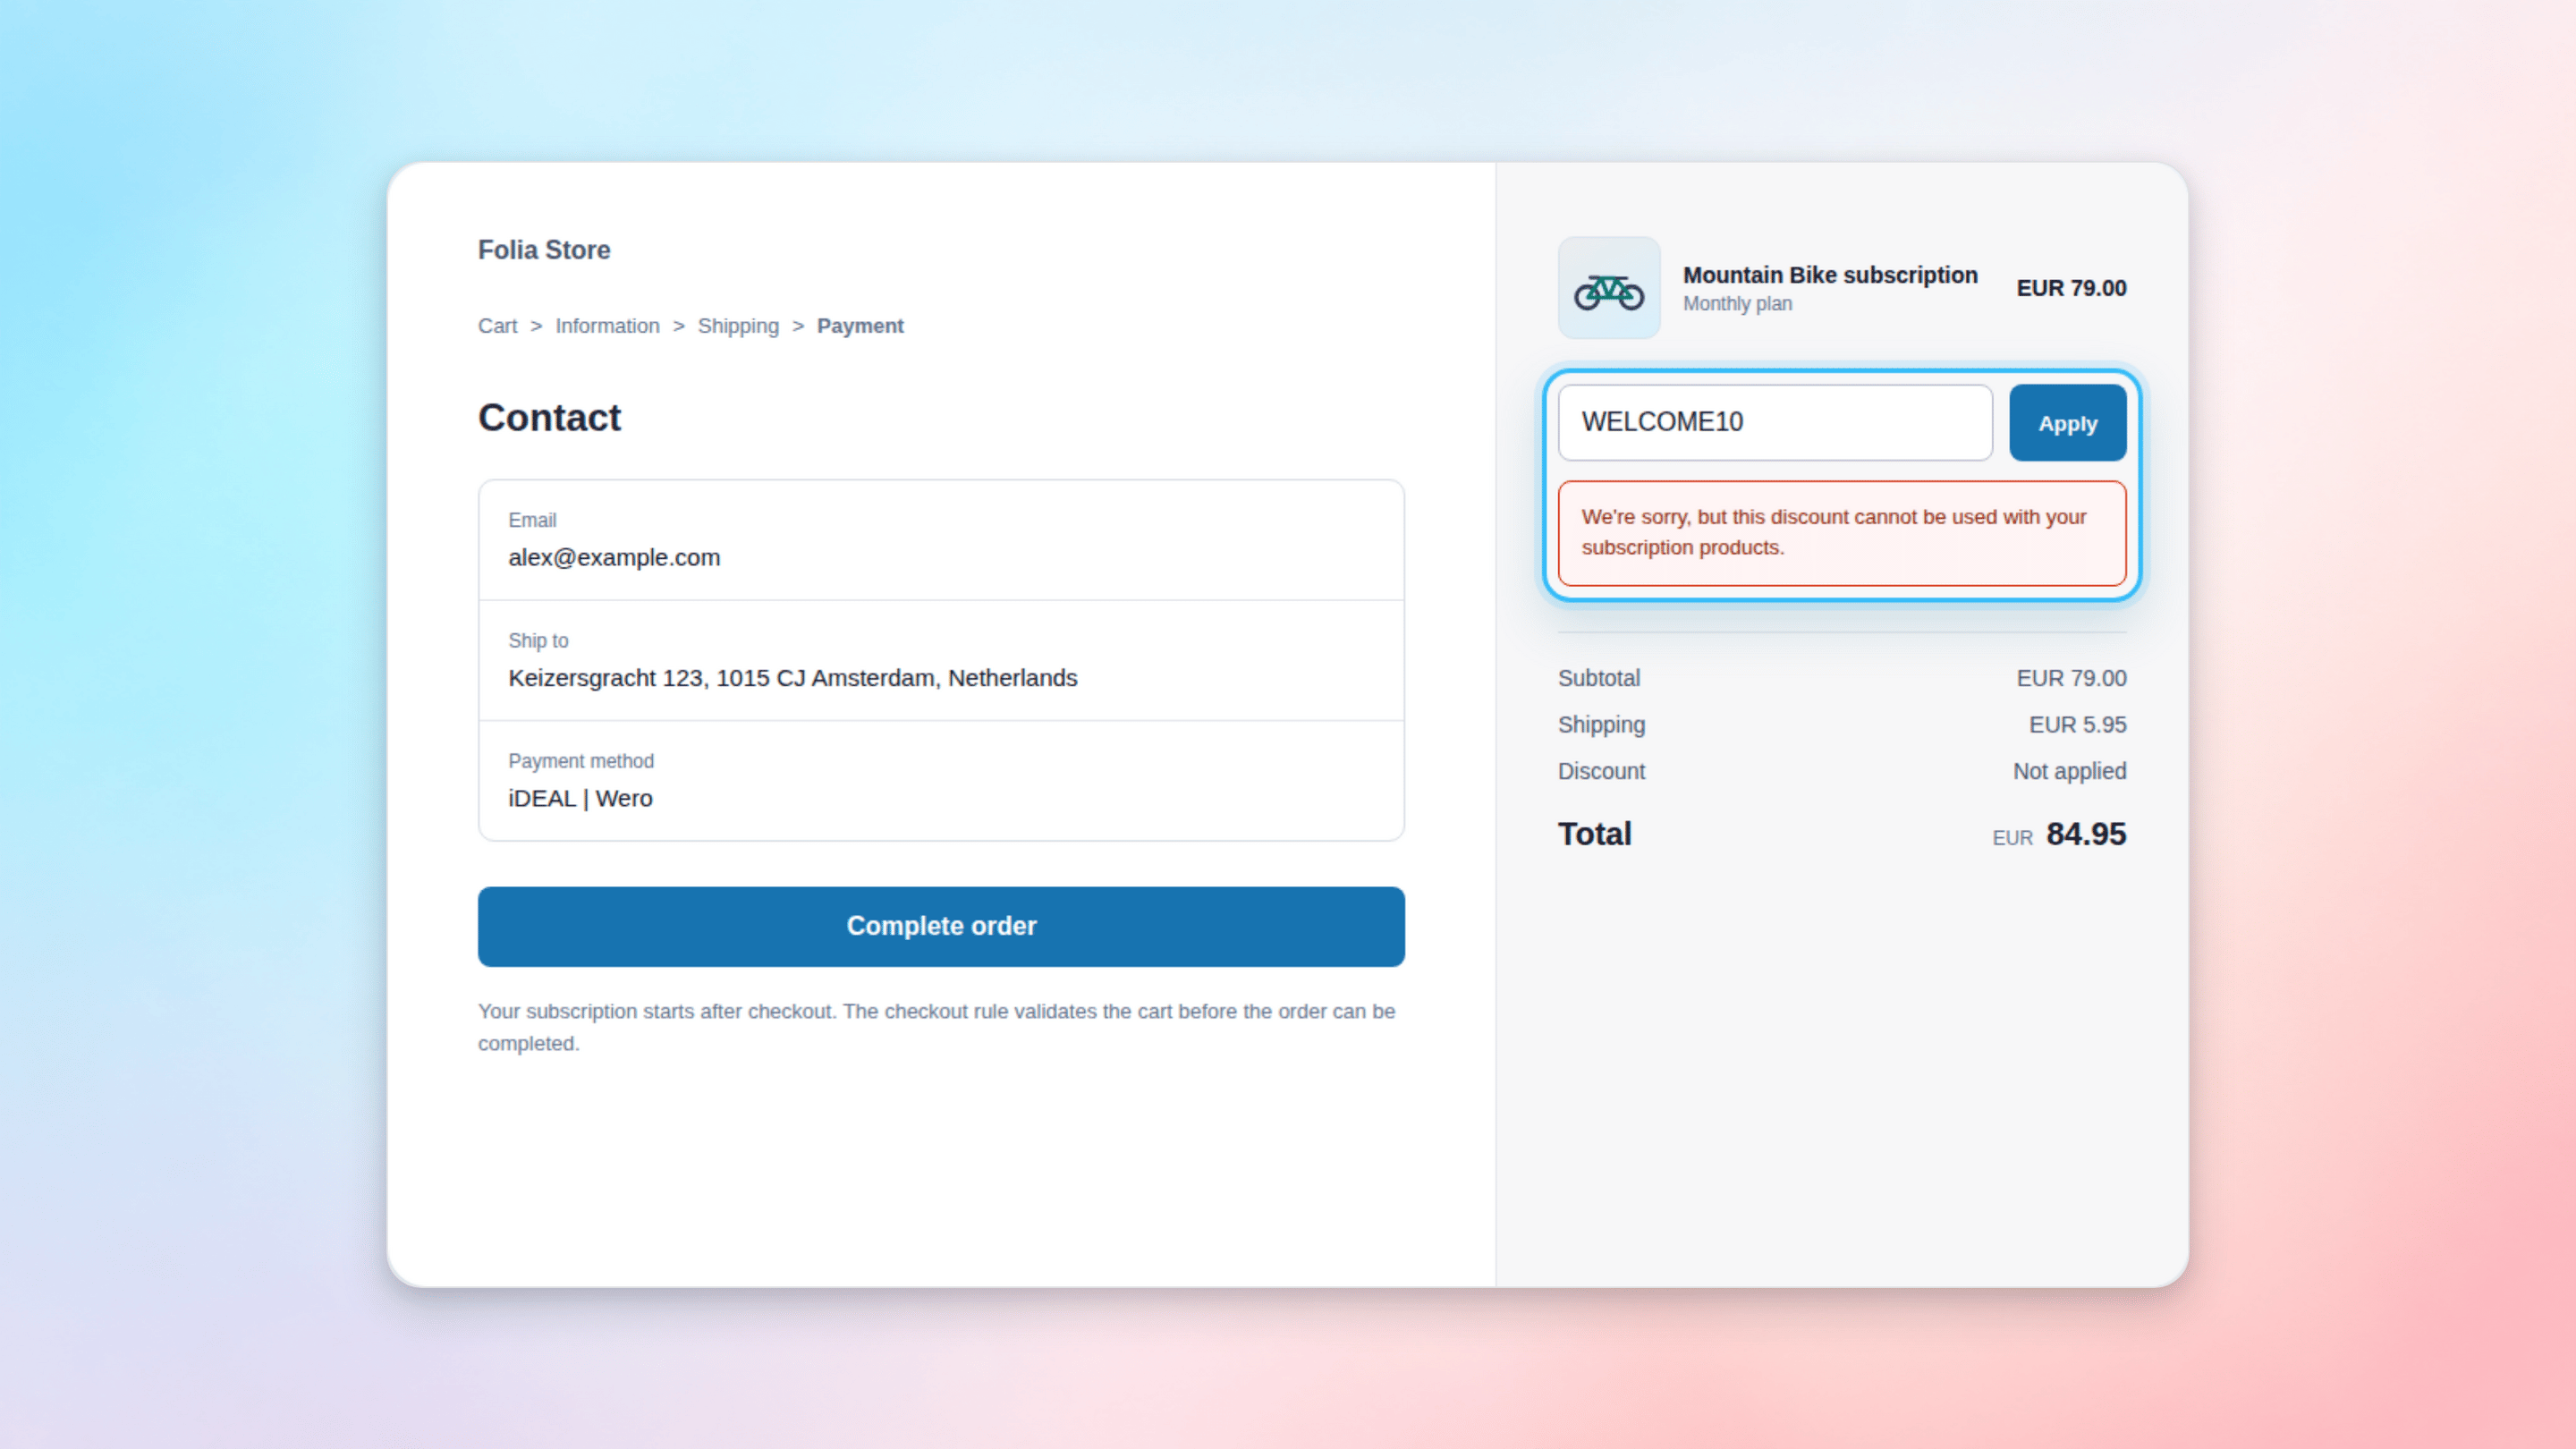Image resolution: width=2576 pixels, height=1449 pixels.
Task: Click the product price EUR 79.00 beside the subscription
Action: [2071, 288]
